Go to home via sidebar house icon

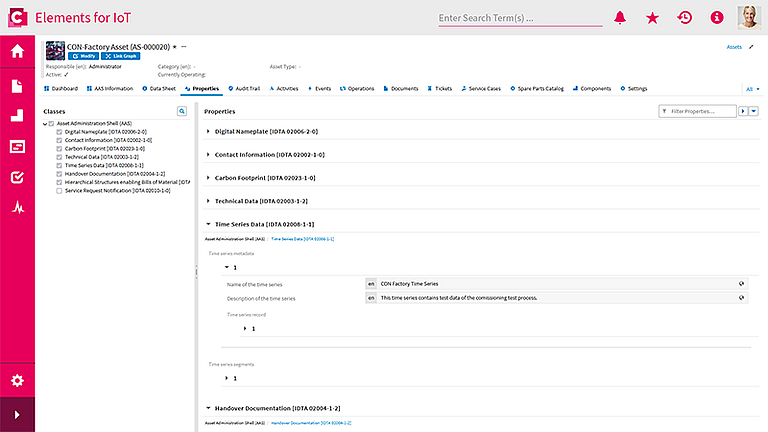click(17, 51)
